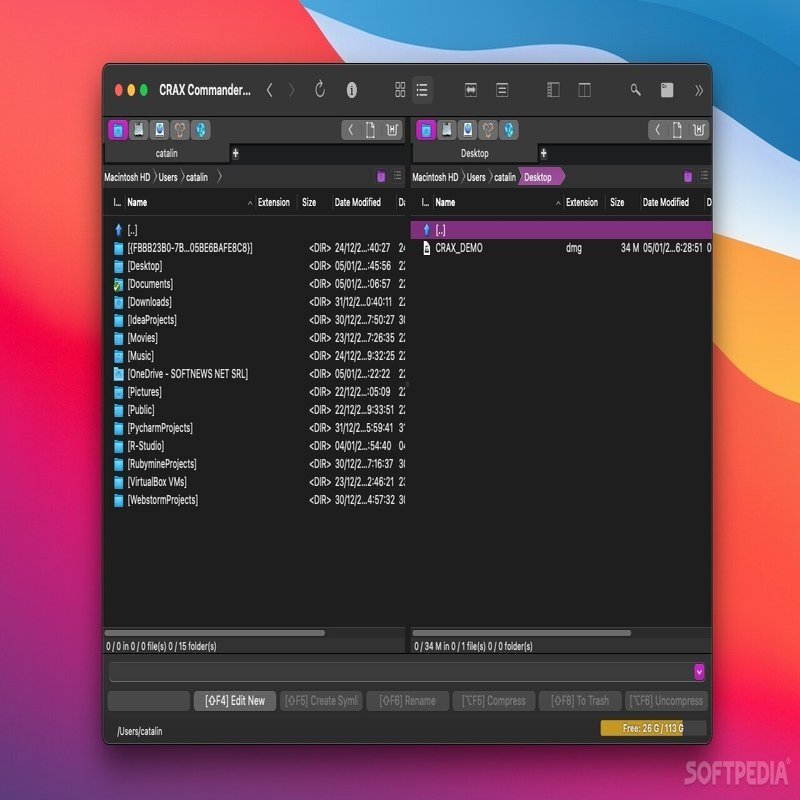This screenshot has width=800, height=800.
Task: Open the file info icon
Action: [x=352, y=90]
